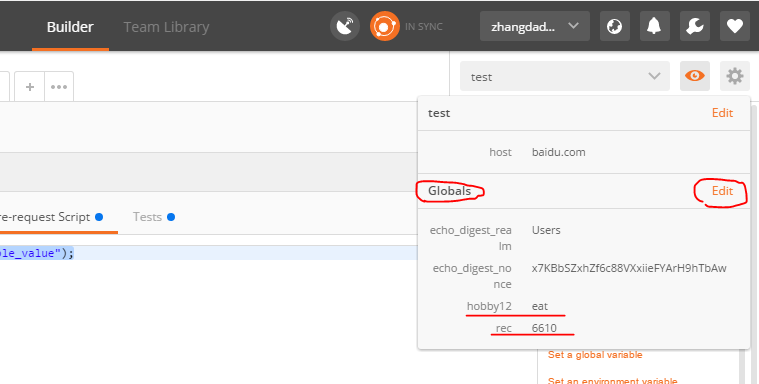Image resolution: width=759 pixels, height=384 pixels.
Task: Click the Set a global variable snippet
Action: pos(595,355)
